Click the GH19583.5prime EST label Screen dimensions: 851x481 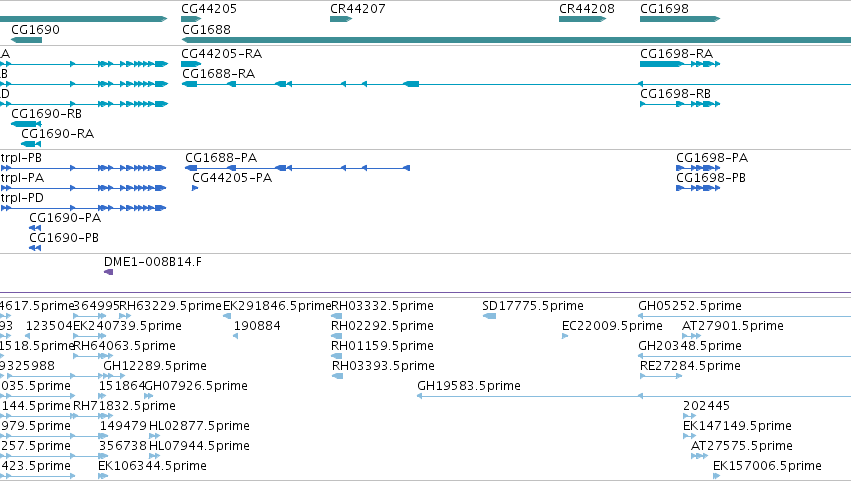click(x=468, y=386)
